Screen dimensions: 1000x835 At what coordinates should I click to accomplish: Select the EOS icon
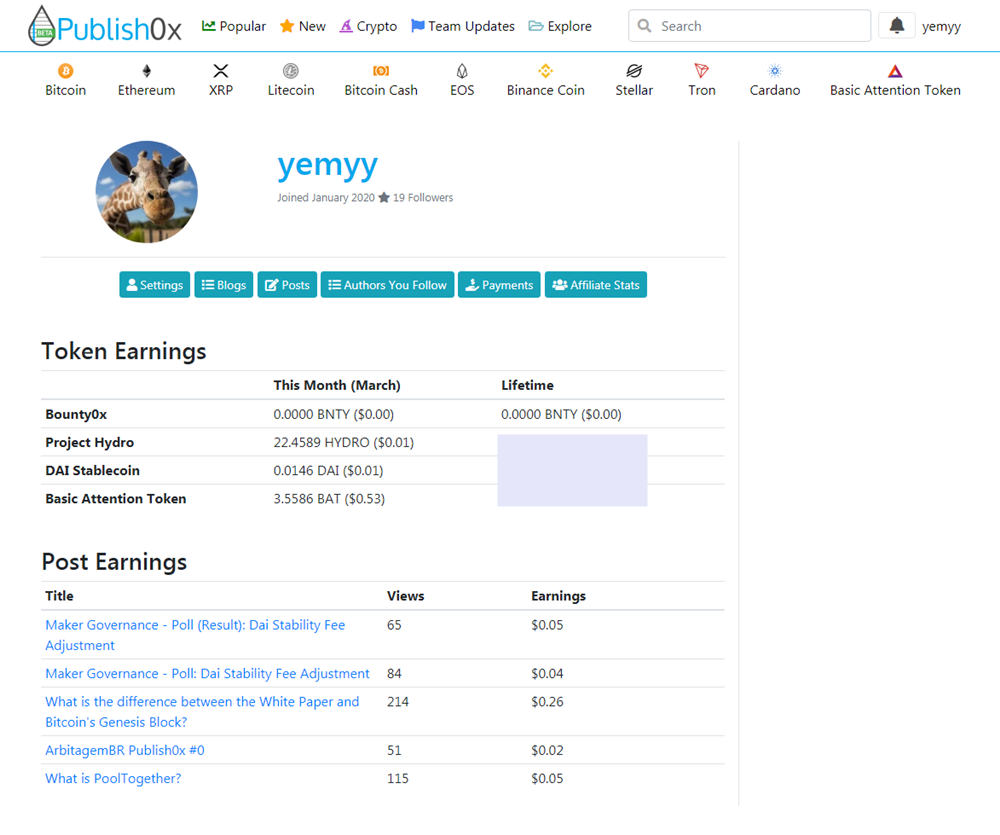click(462, 70)
